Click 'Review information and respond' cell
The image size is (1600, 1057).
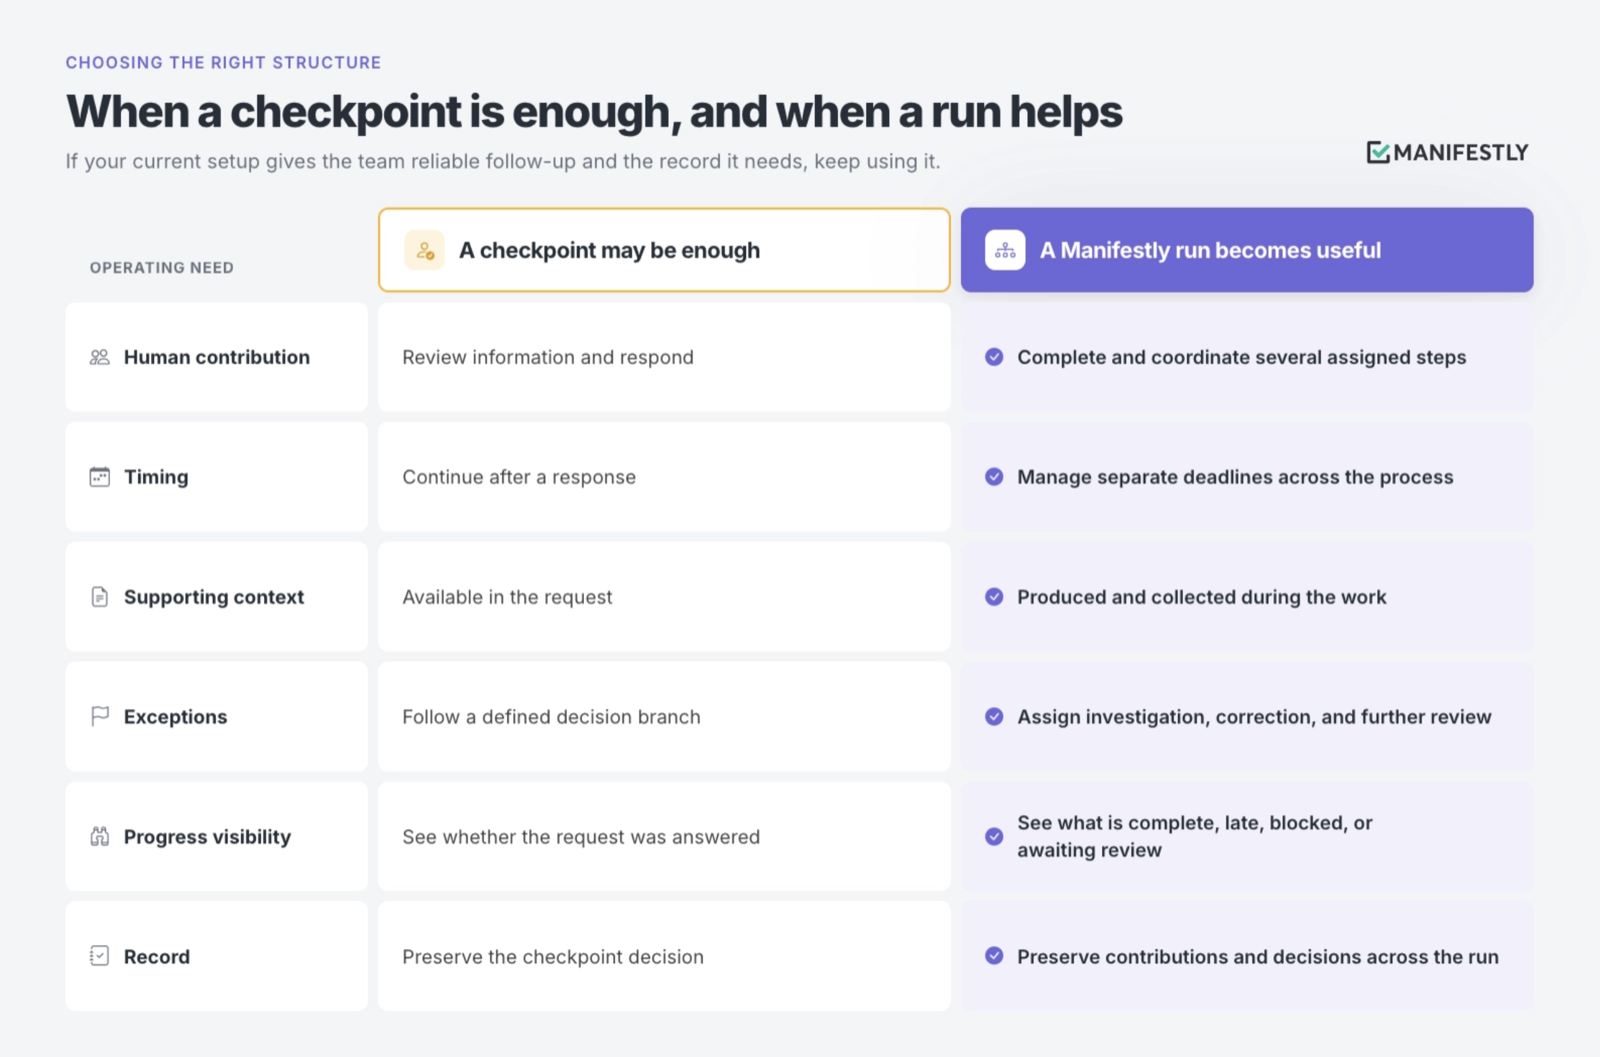pyautogui.click(x=664, y=357)
